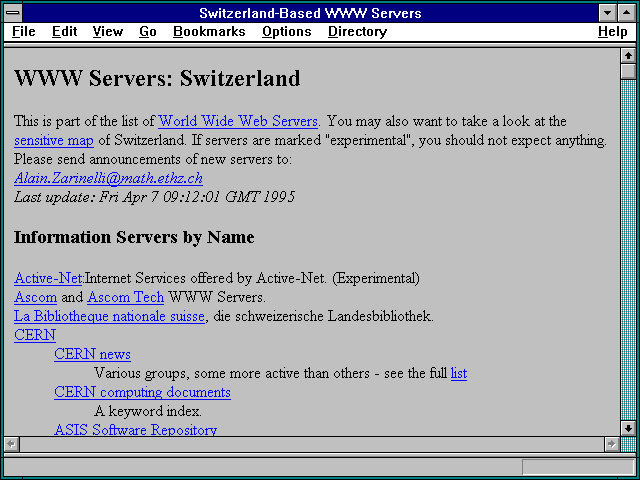Screen dimensions: 640x480
Task: Click the minimize arrow in title bar
Action: [x=607, y=13]
